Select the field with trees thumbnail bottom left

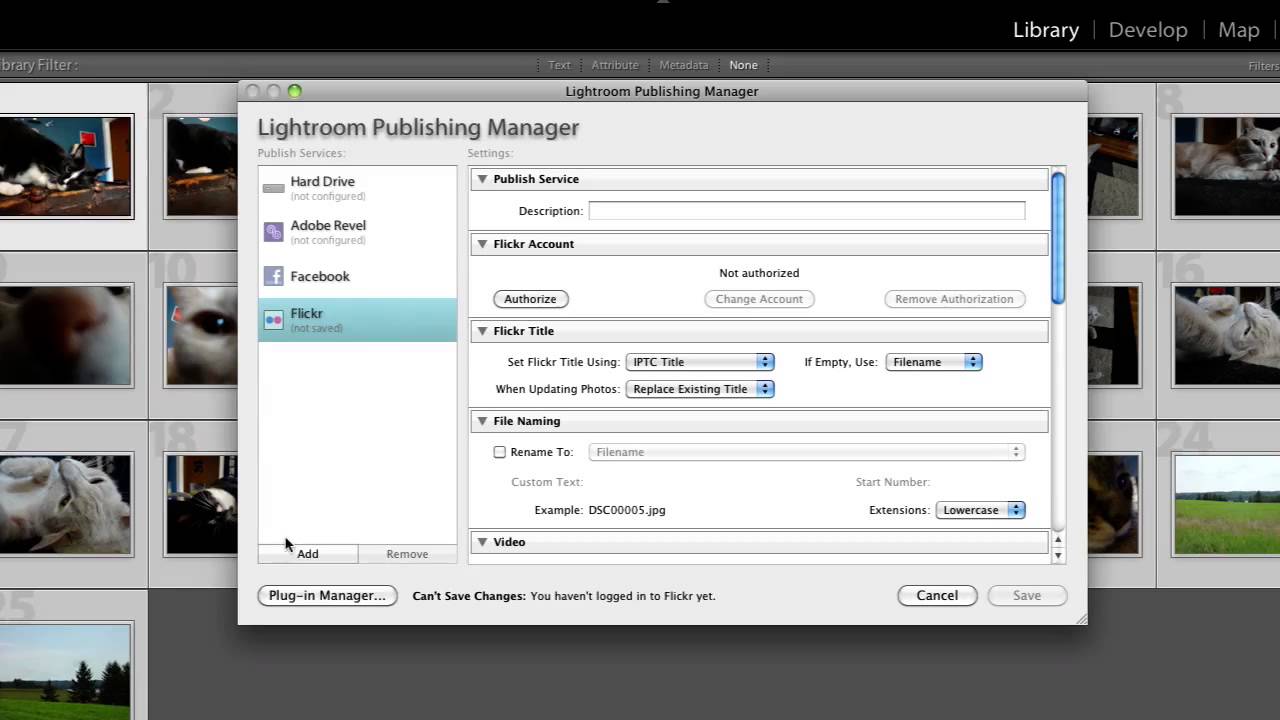[x=66, y=672]
